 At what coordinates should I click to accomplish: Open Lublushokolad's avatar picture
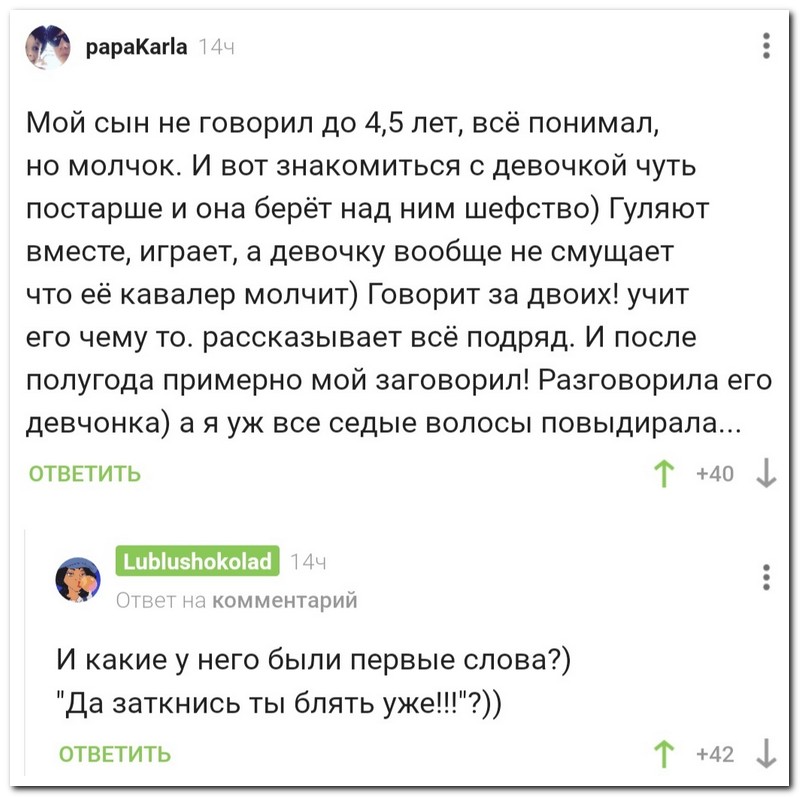(78, 579)
